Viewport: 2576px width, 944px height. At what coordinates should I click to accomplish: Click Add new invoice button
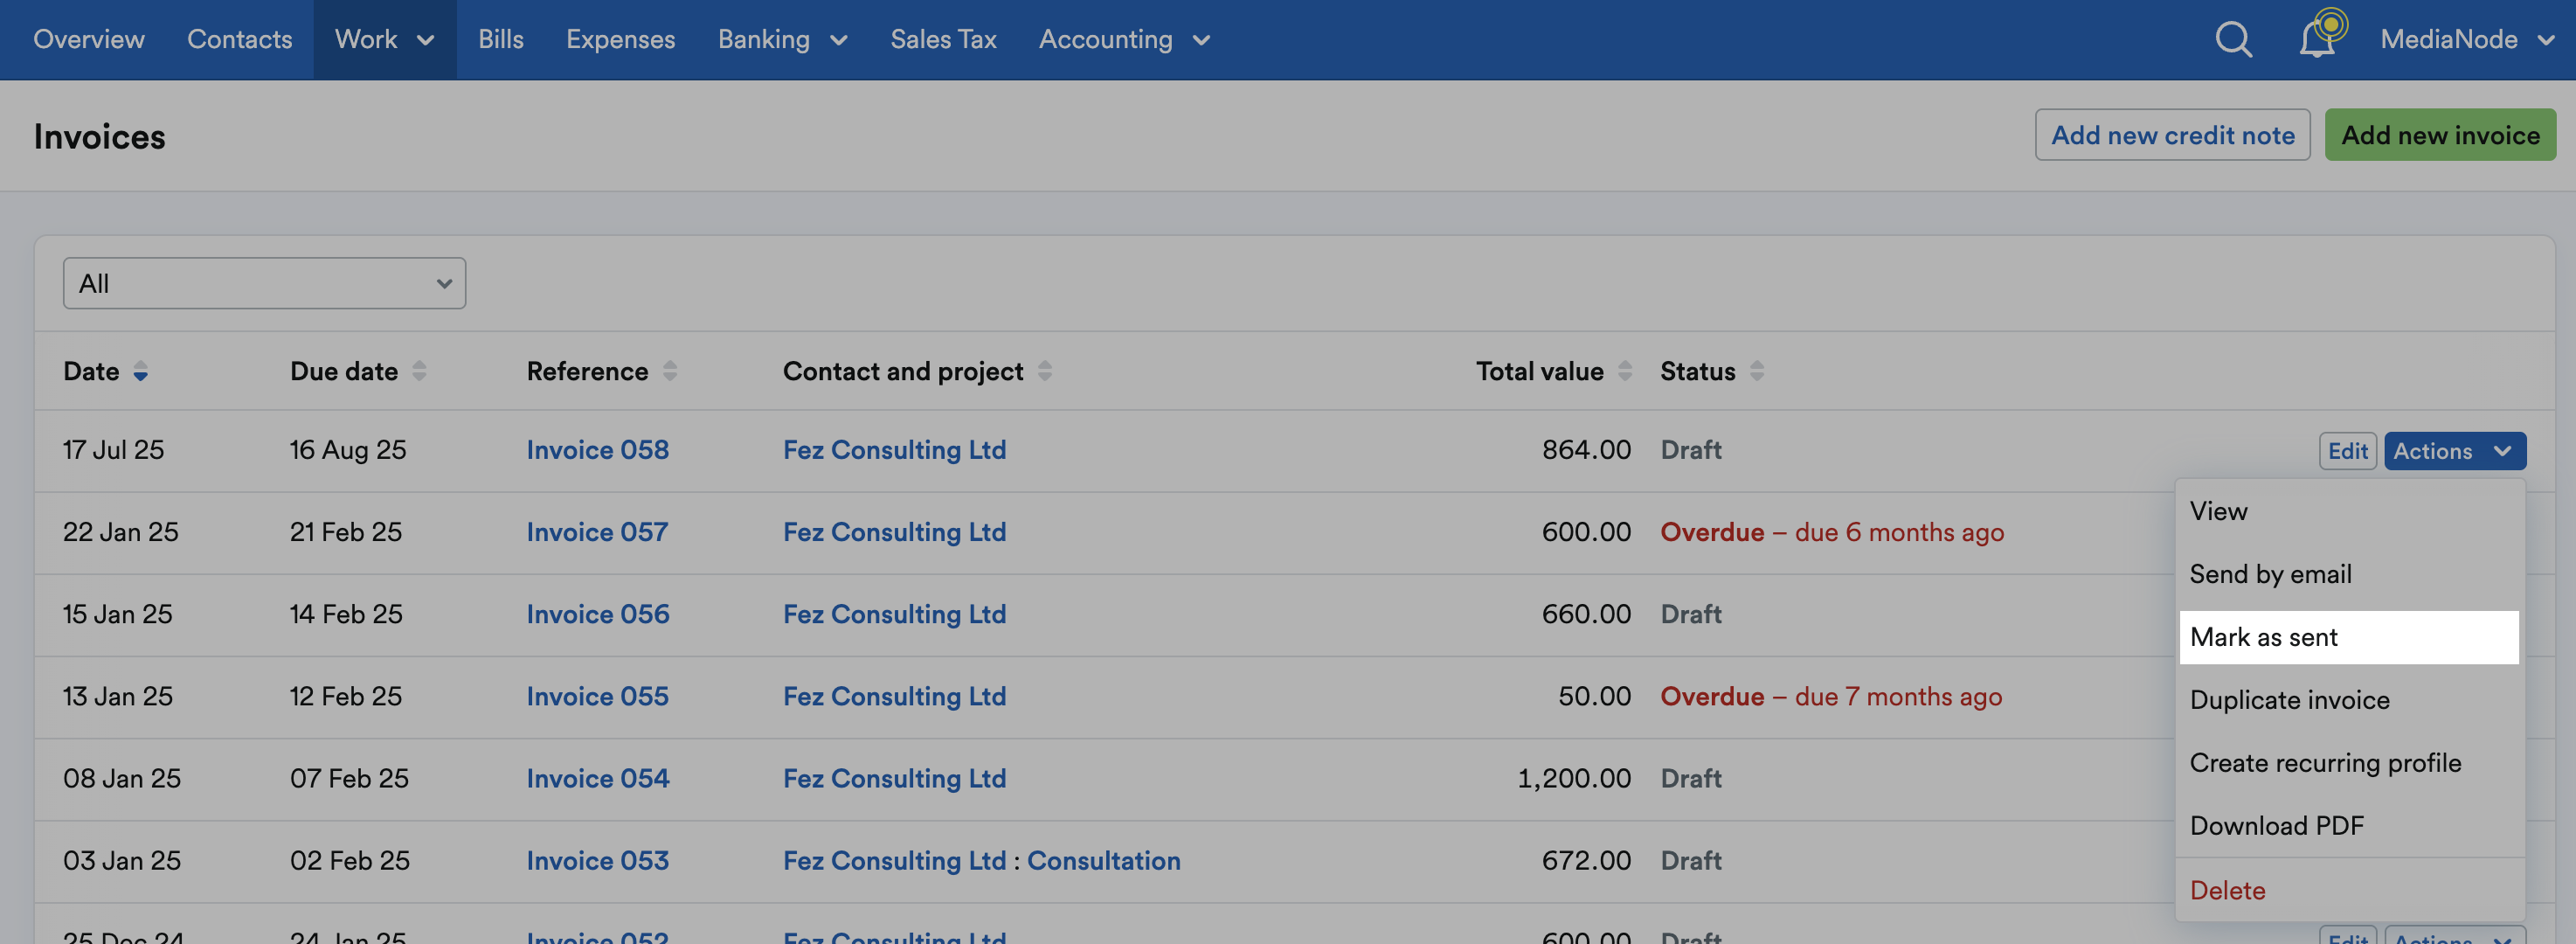[2440, 135]
